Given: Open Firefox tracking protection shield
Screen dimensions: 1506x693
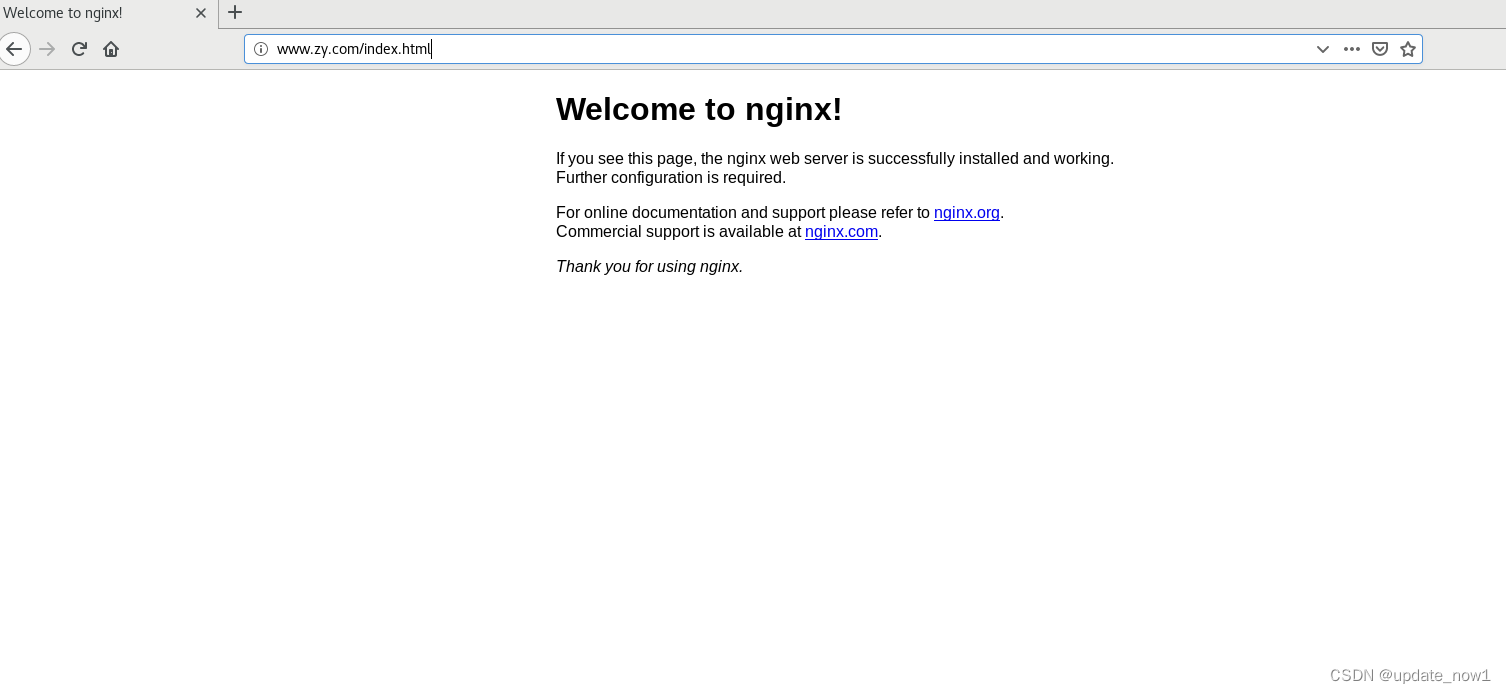Looking at the screenshot, I should pos(1380,48).
